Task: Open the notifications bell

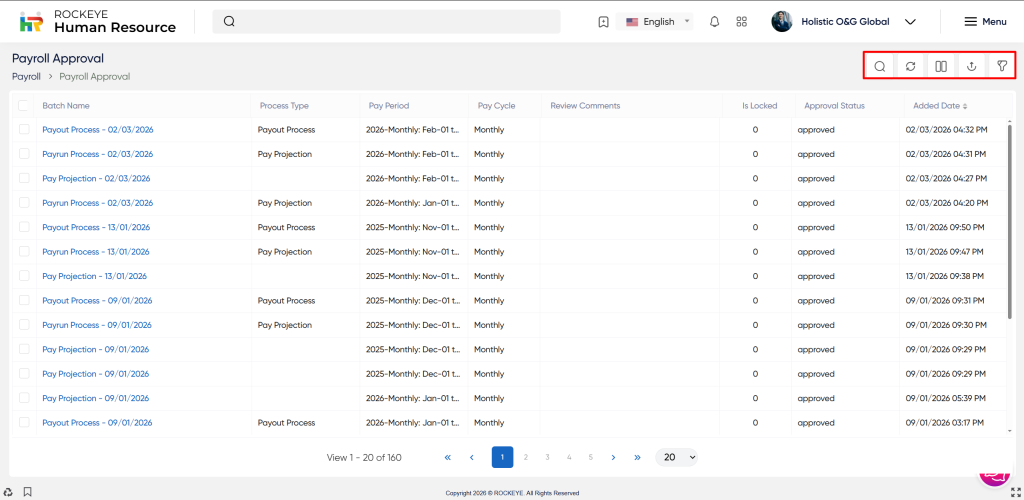Action: [x=714, y=22]
